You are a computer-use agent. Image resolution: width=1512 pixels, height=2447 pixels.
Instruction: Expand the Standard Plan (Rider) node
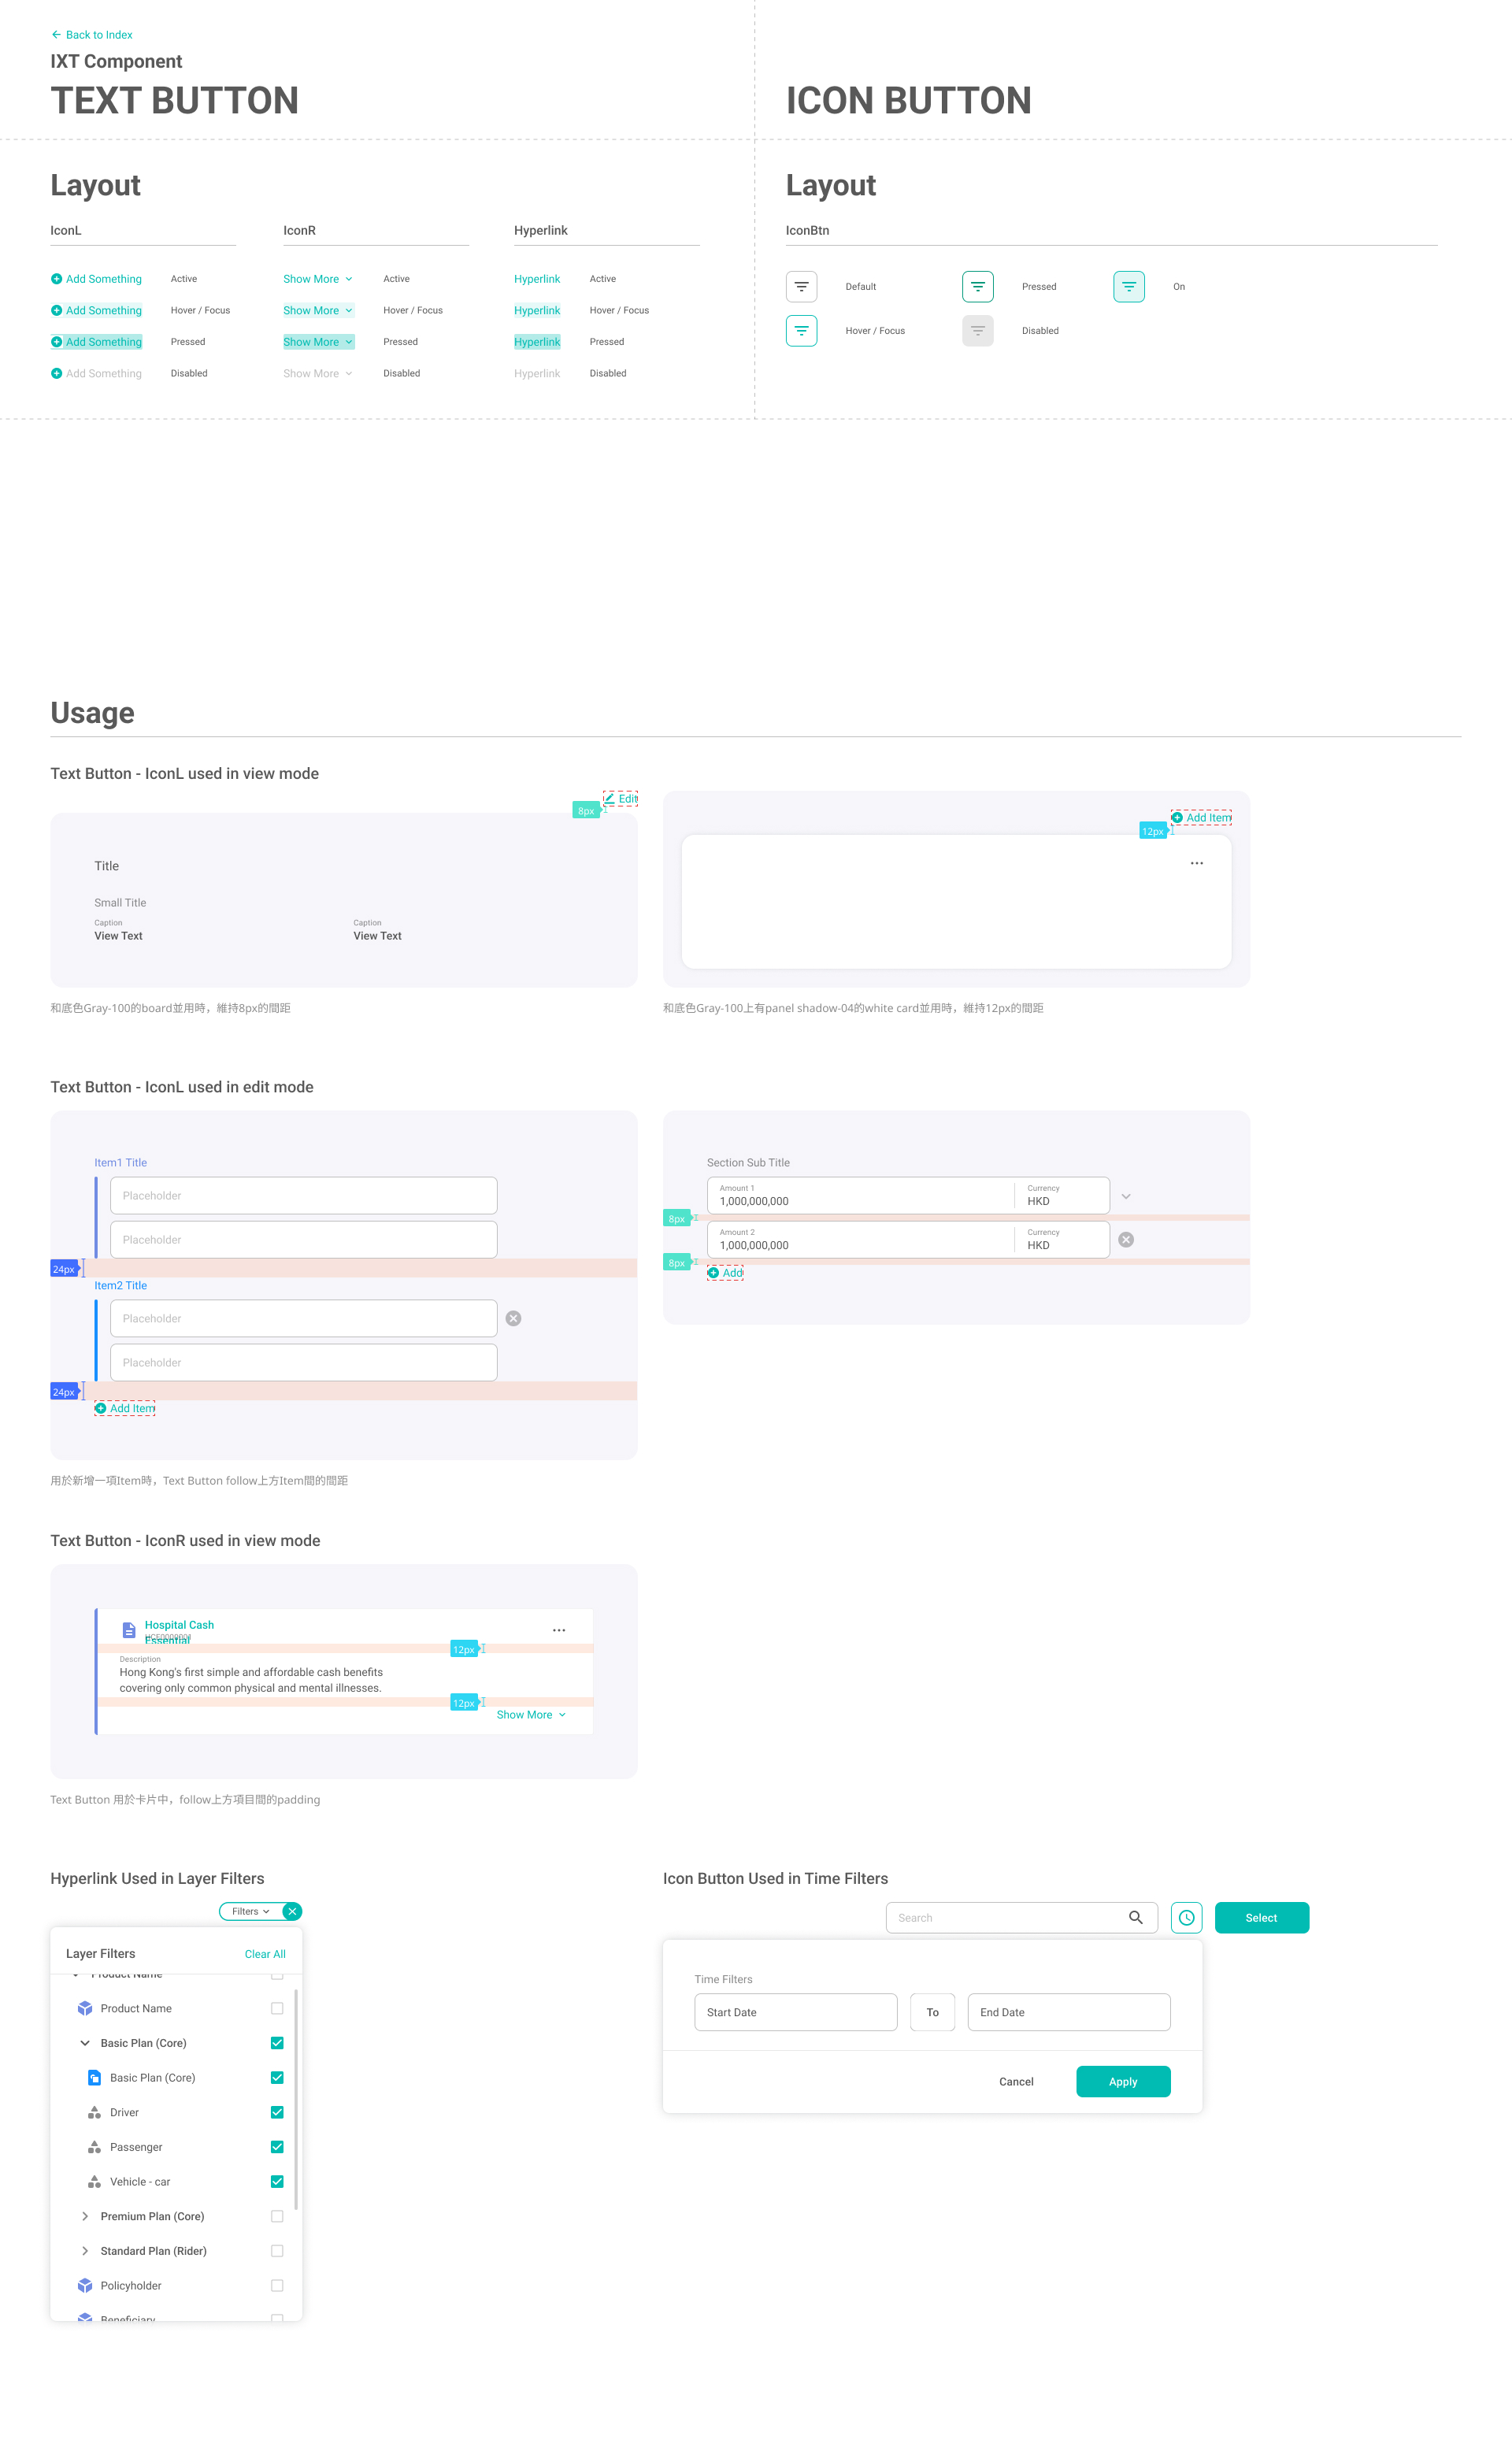click(85, 2251)
